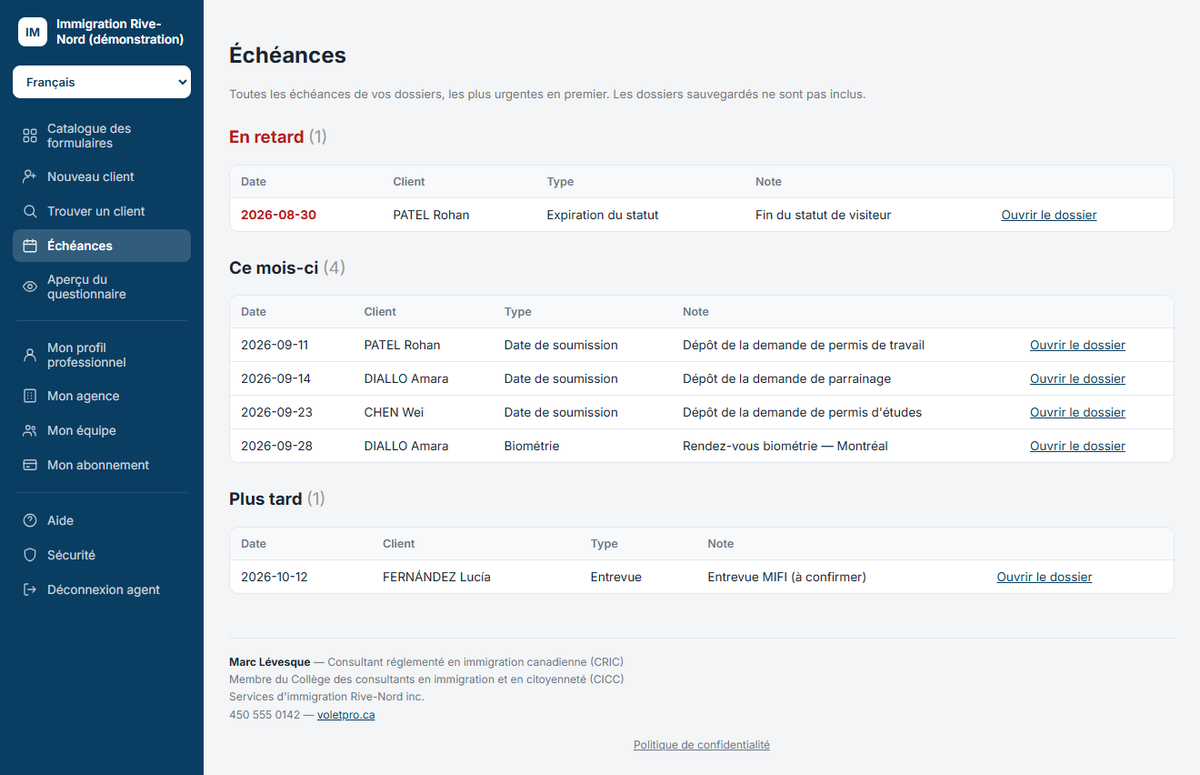Click the Ce mois-ci section heading
The image size is (1200, 775).
coord(287,268)
